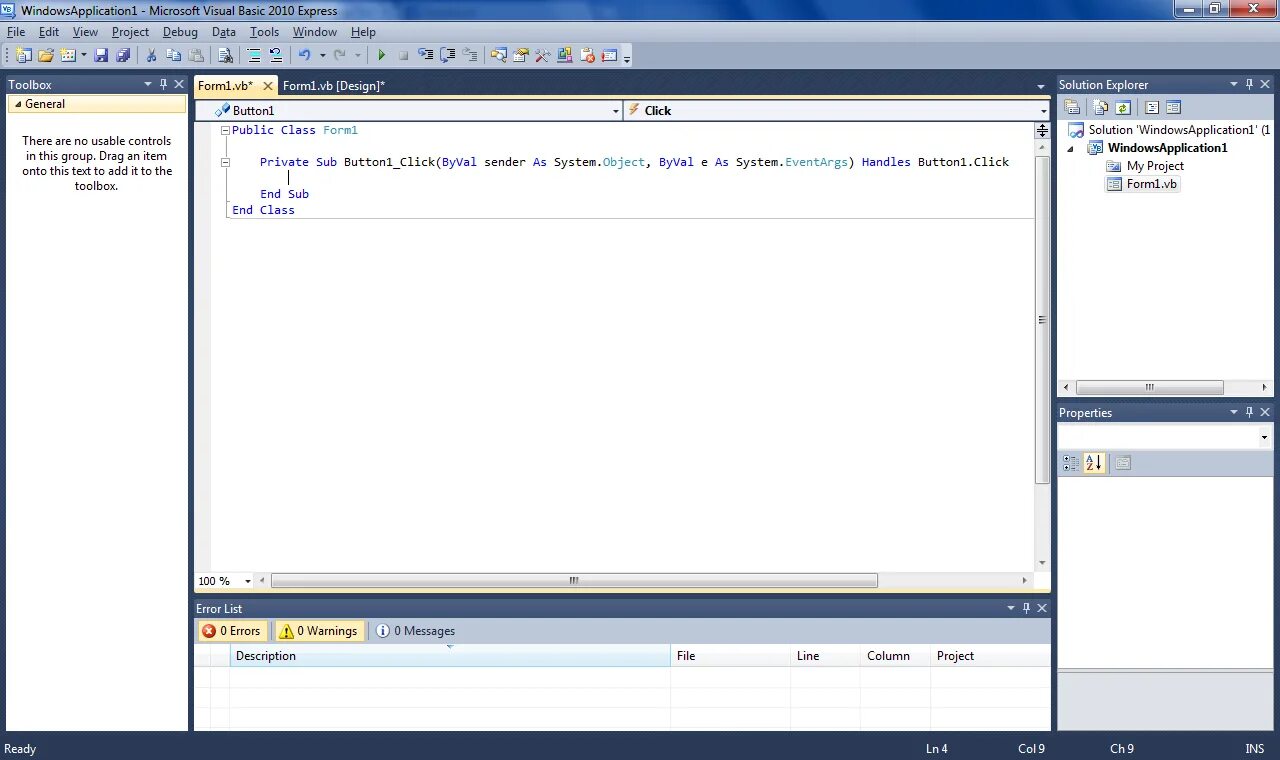Click Refresh icon in Solution Explorer
The width and height of the screenshot is (1280, 760).
pos(1122,107)
